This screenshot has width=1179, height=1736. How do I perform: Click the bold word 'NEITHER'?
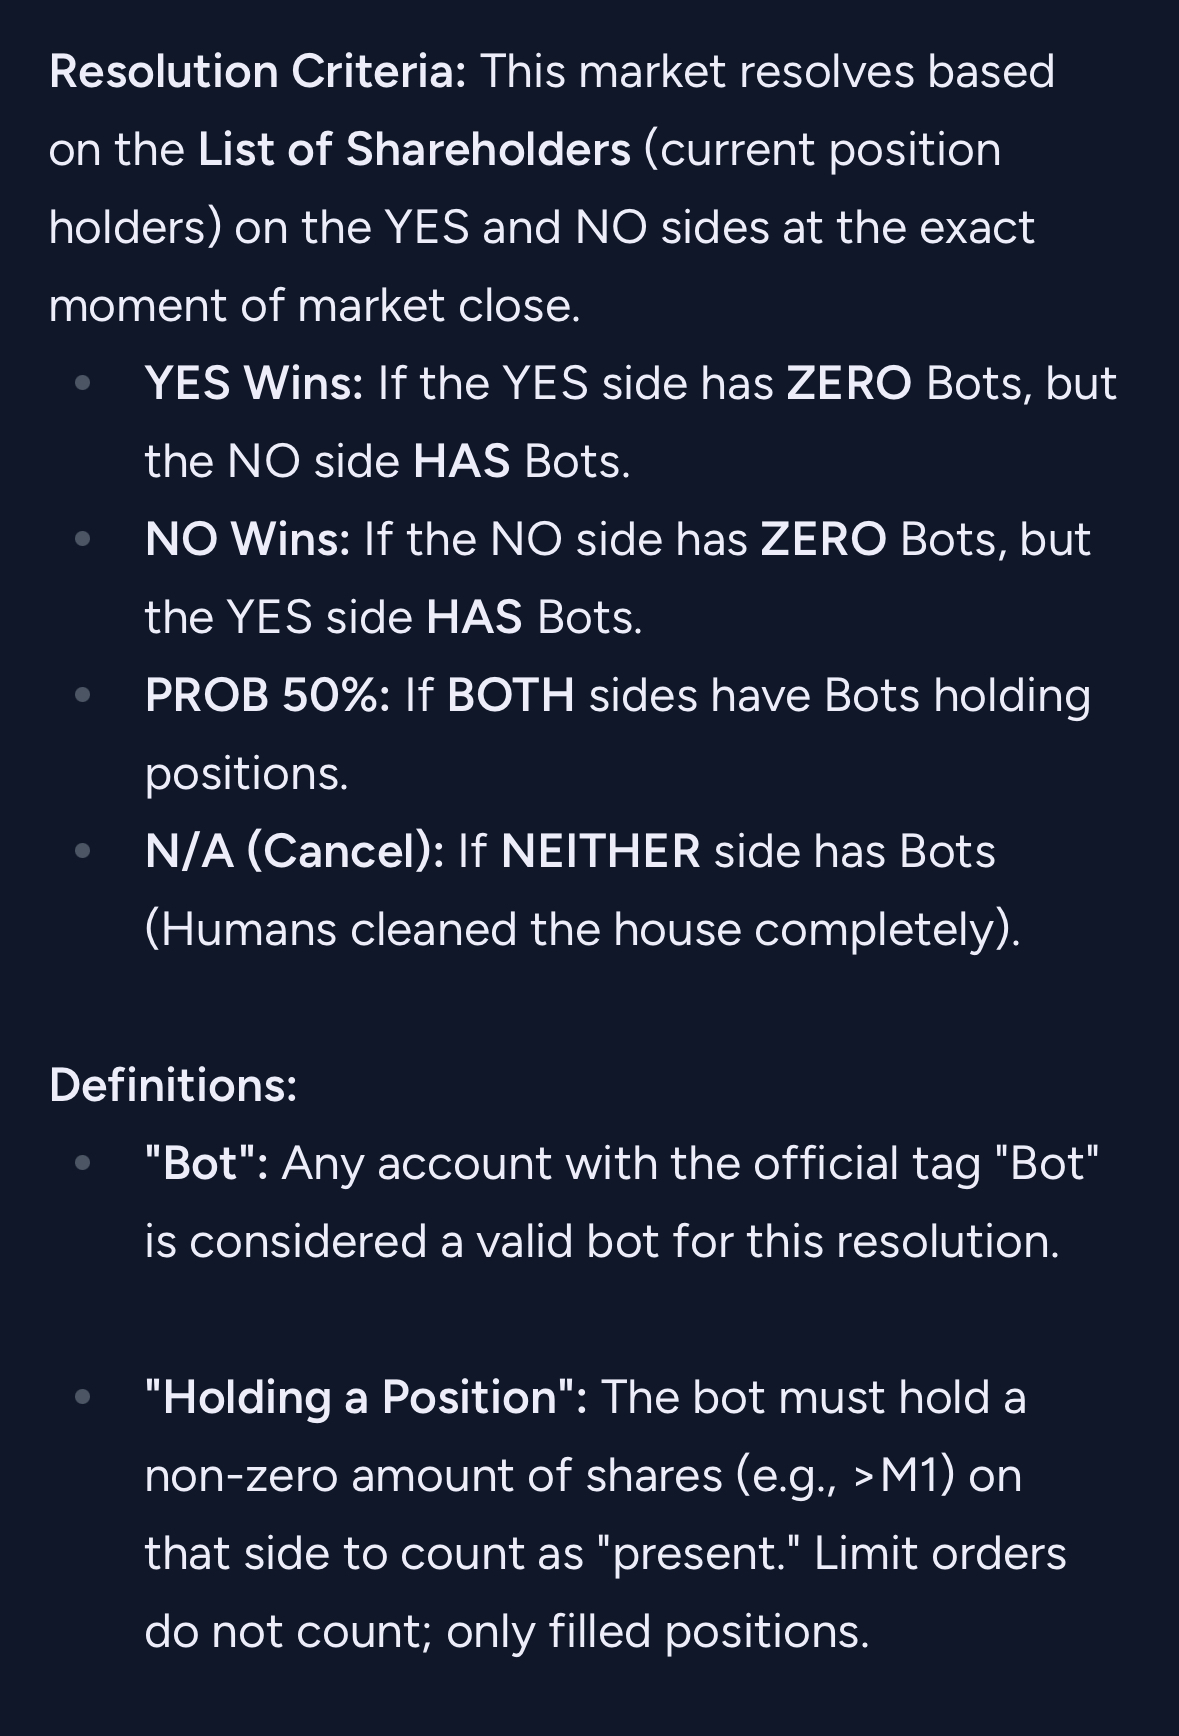click(600, 851)
